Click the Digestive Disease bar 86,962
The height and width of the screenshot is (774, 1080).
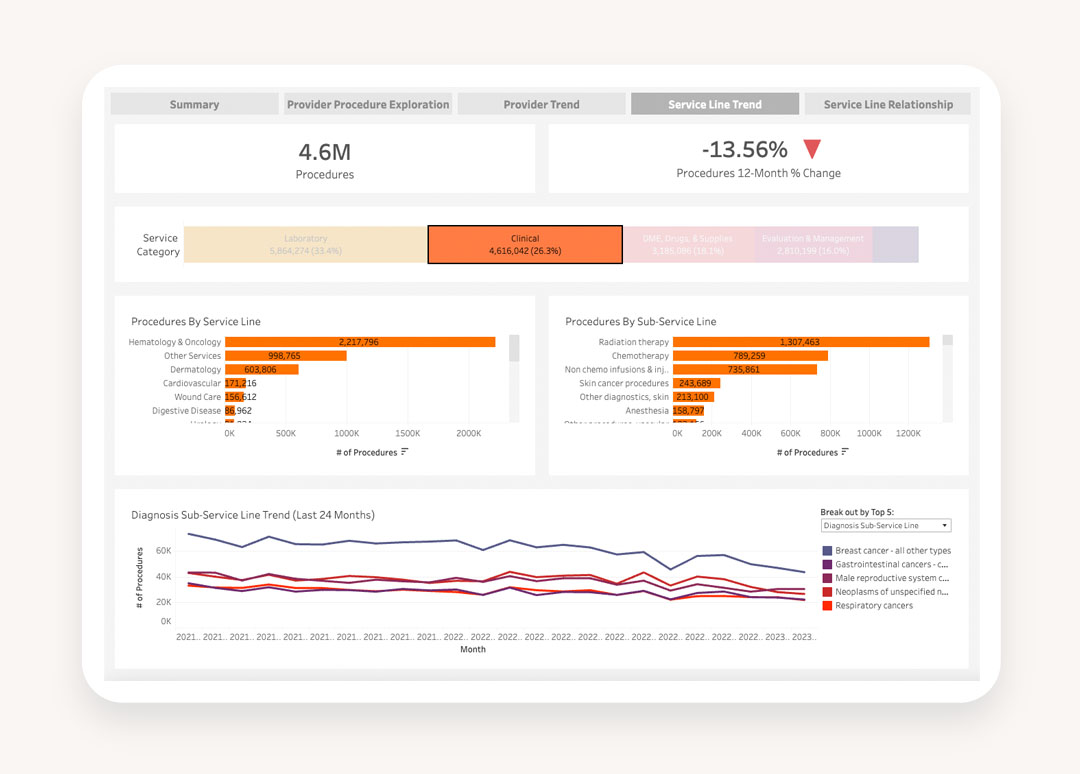tap(230, 410)
